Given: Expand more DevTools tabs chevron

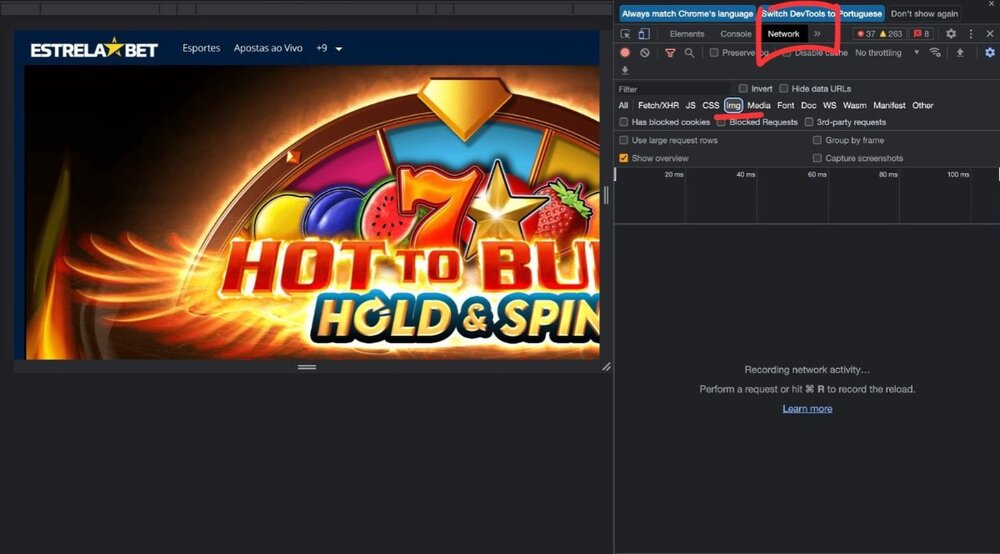Looking at the screenshot, I should click(x=817, y=34).
